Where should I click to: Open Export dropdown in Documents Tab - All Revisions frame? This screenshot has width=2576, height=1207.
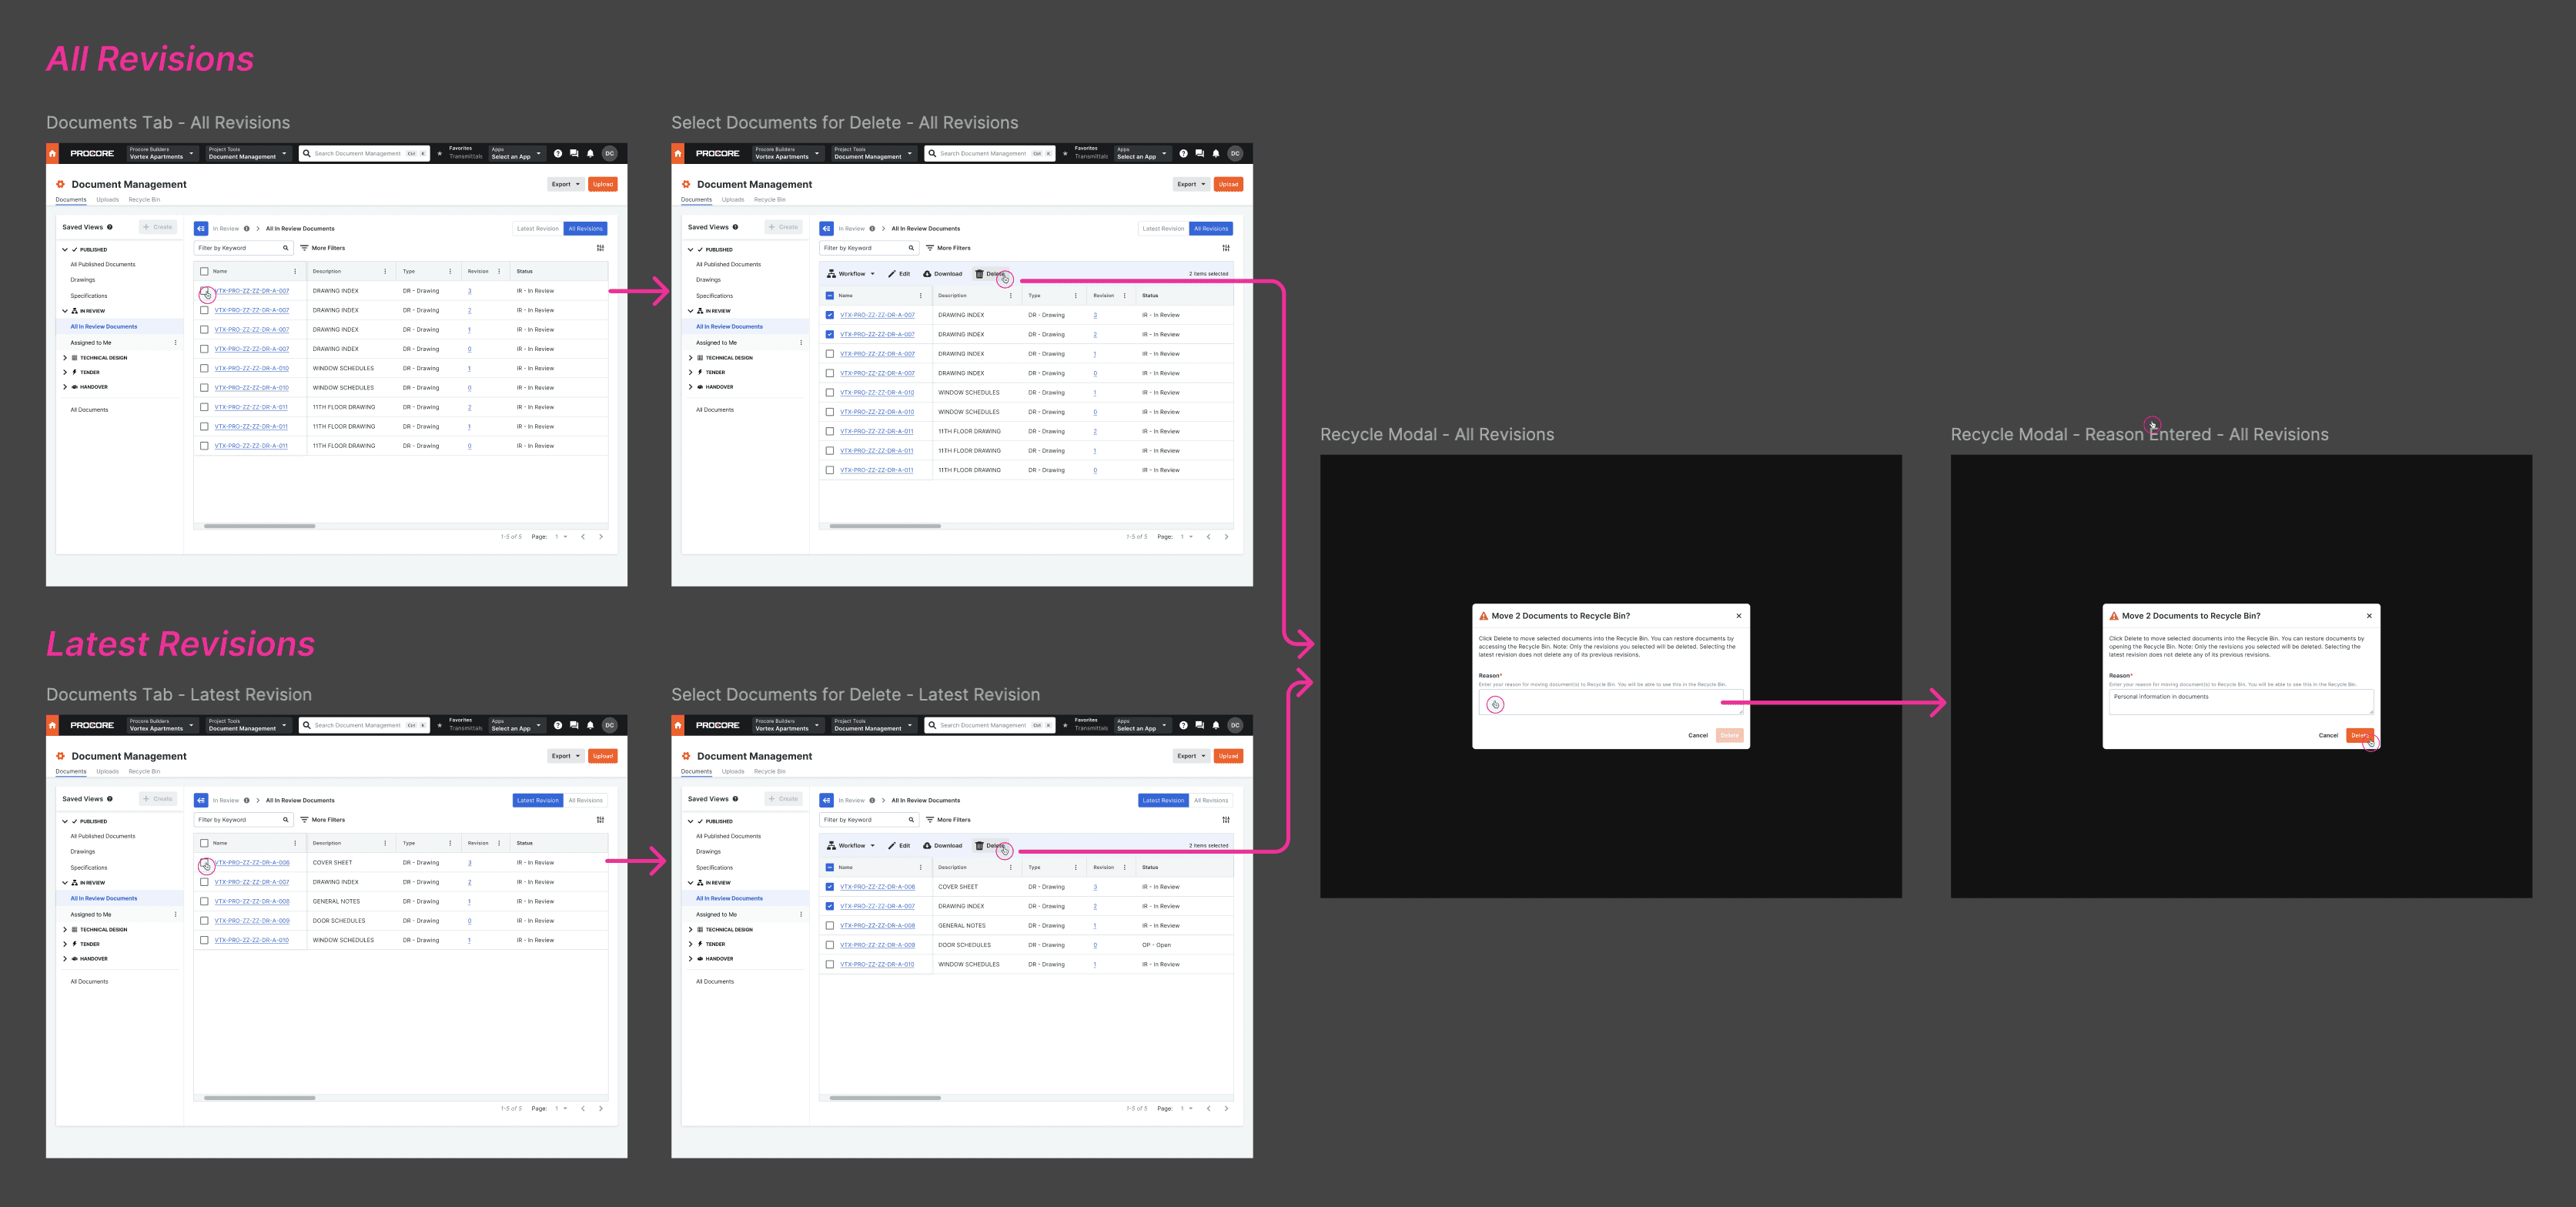(x=565, y=184)
